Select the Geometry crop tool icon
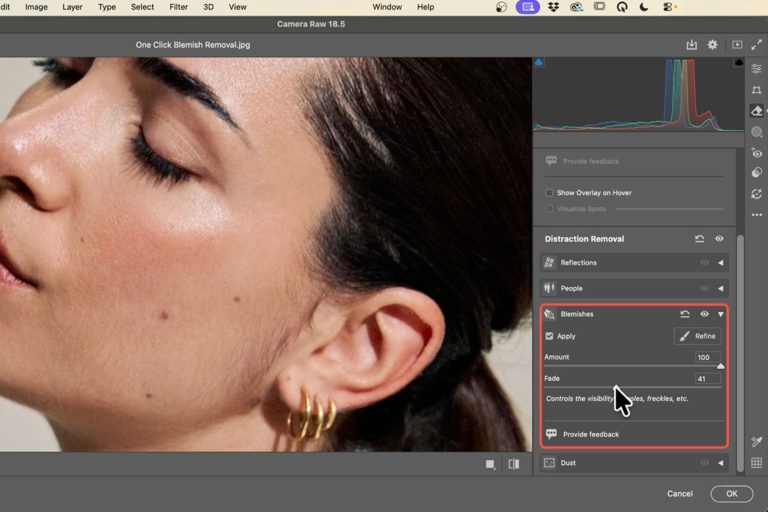This screenshot has height=512, width=768. pyautogui.click(x=757, y=90)
